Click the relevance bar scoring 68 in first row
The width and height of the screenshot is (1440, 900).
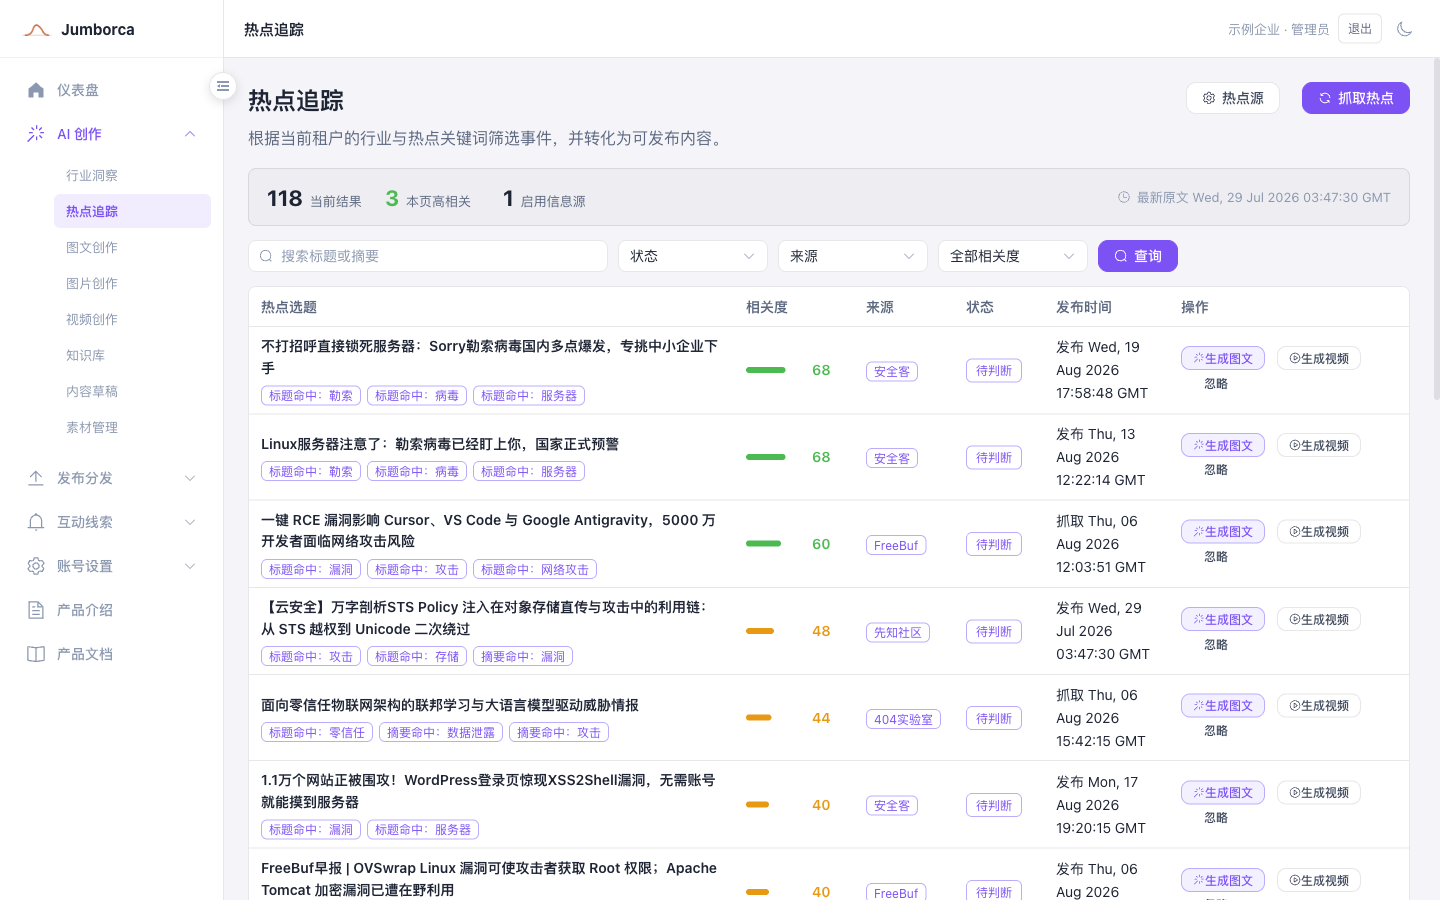pos(766,370)
